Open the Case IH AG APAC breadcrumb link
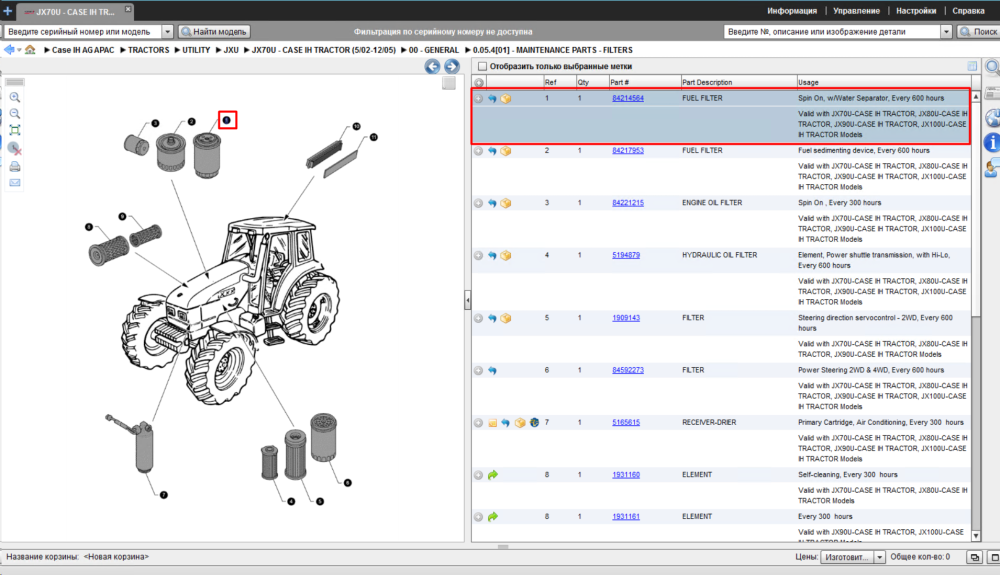The width and height of the screenshot is (1000, 575). tap(83, 50)
